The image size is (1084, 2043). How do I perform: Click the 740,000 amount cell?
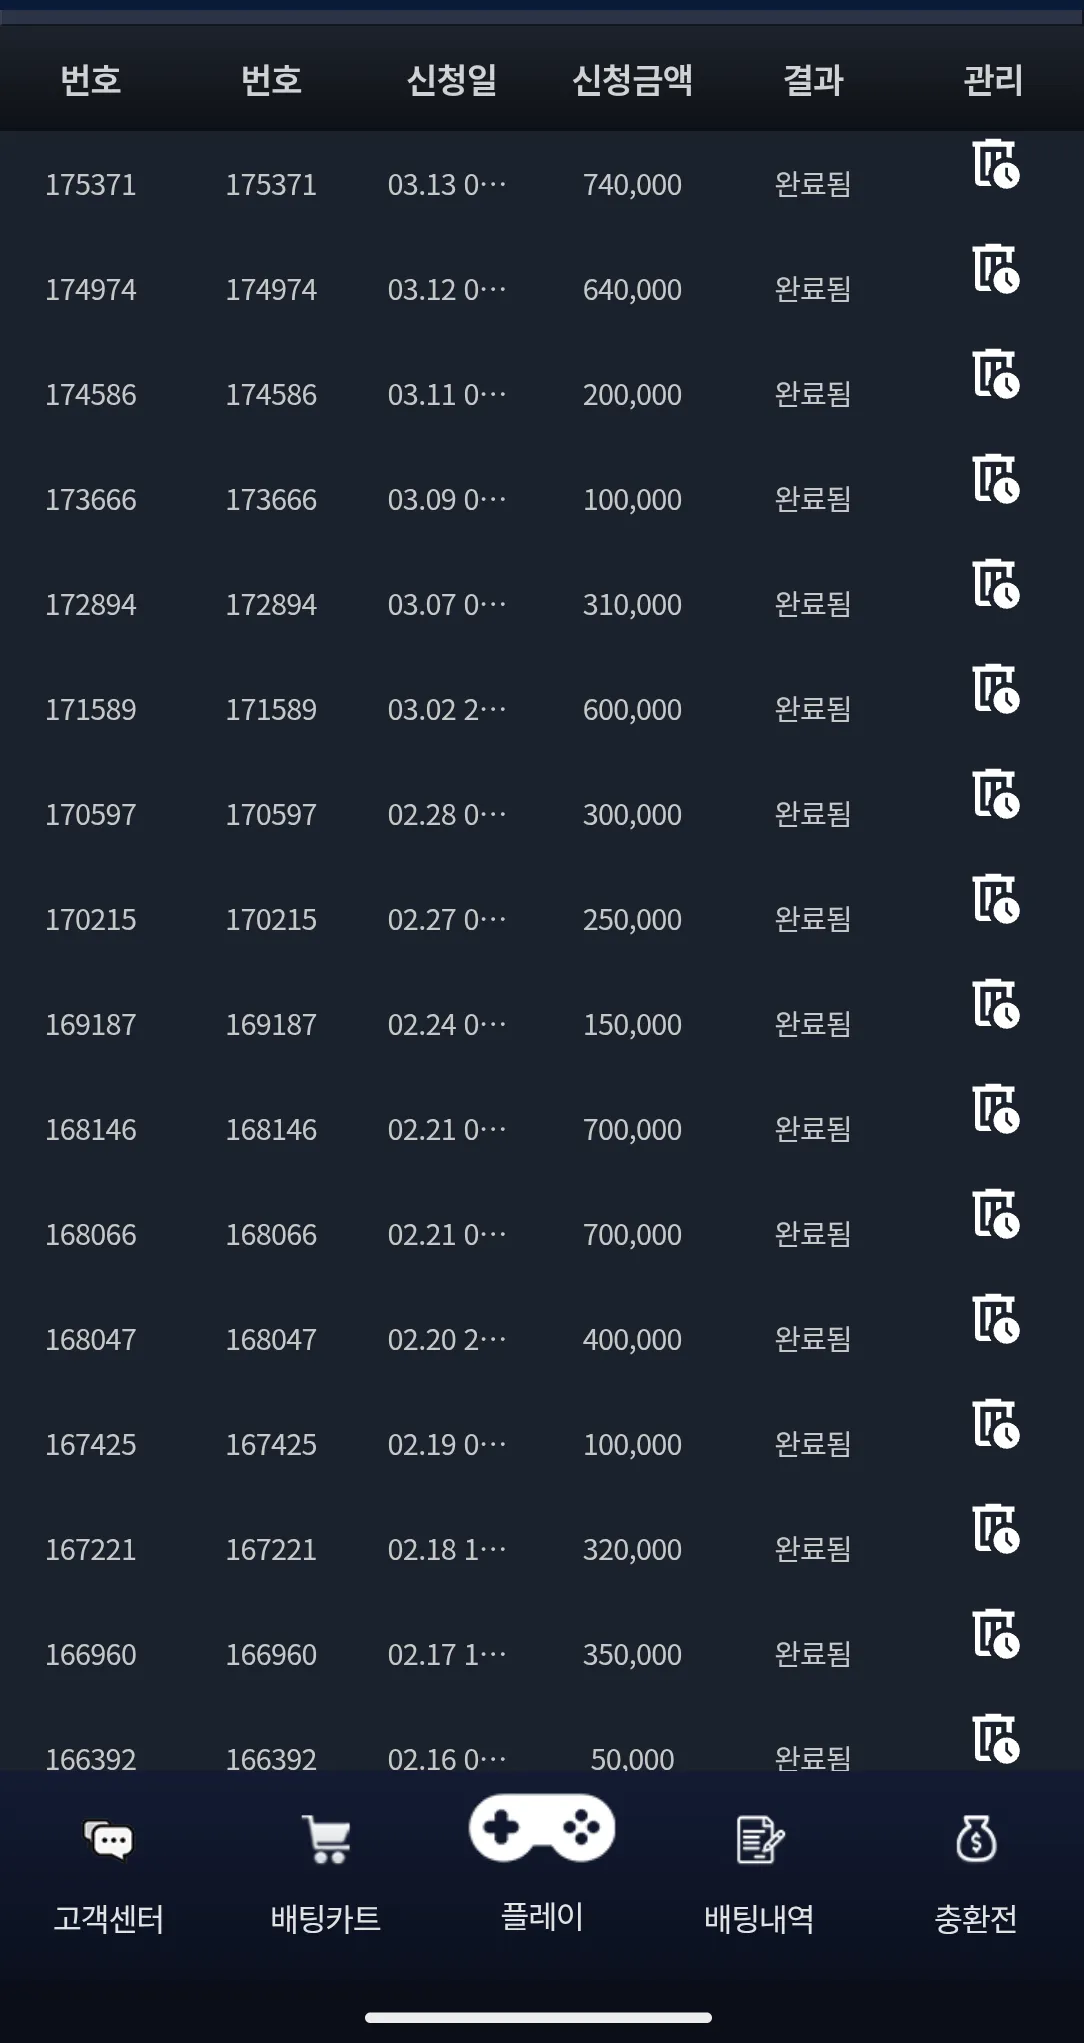click(632, 185)
